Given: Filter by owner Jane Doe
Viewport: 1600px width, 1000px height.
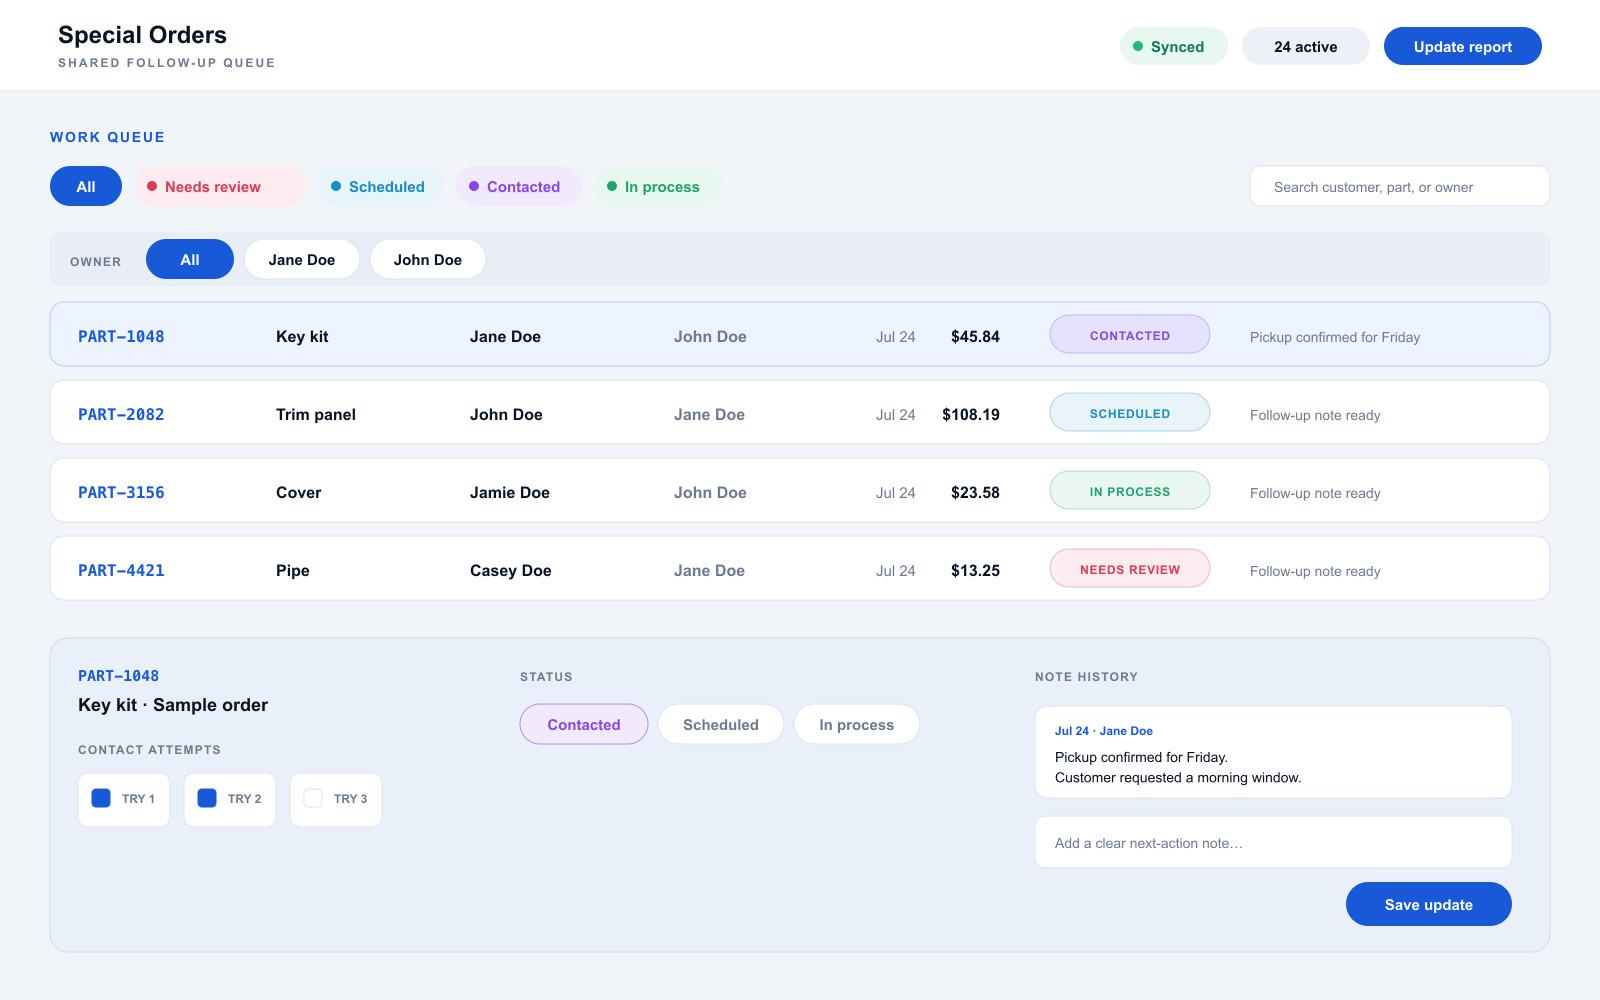Looking at the screenshot, I should [x=301, y=259].
